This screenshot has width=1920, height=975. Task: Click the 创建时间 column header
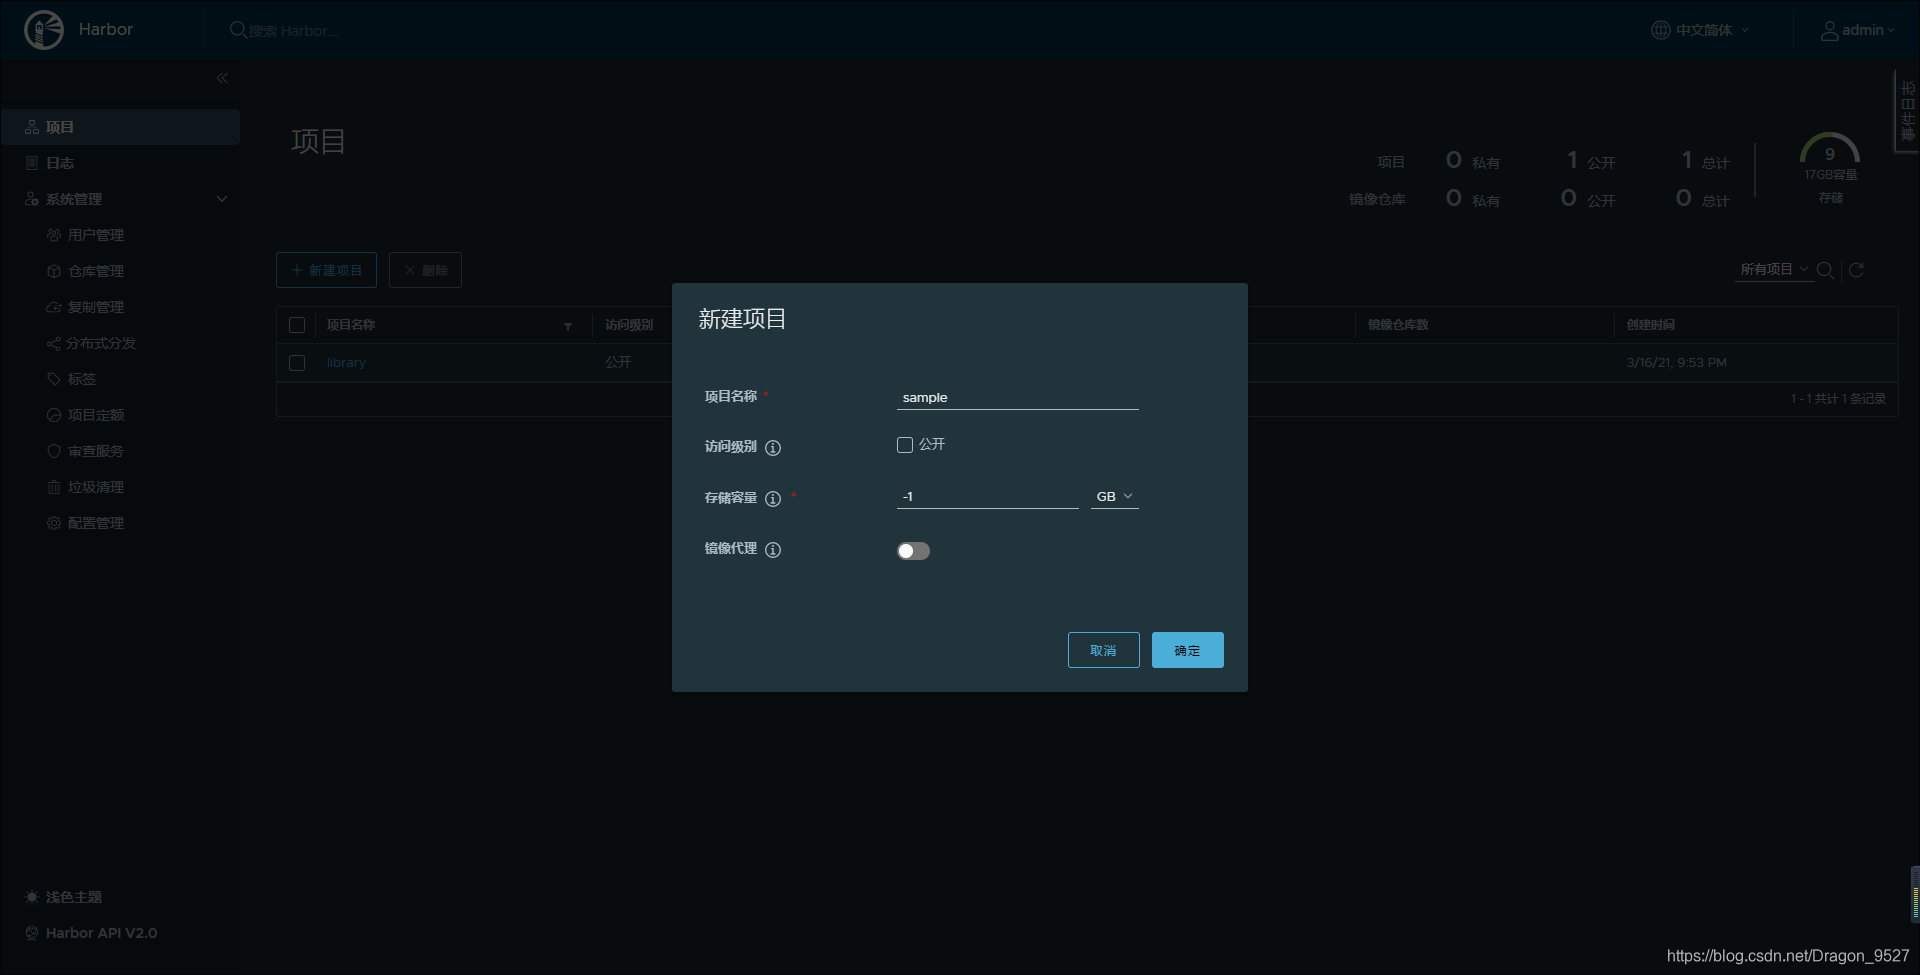coord(1650,325)
